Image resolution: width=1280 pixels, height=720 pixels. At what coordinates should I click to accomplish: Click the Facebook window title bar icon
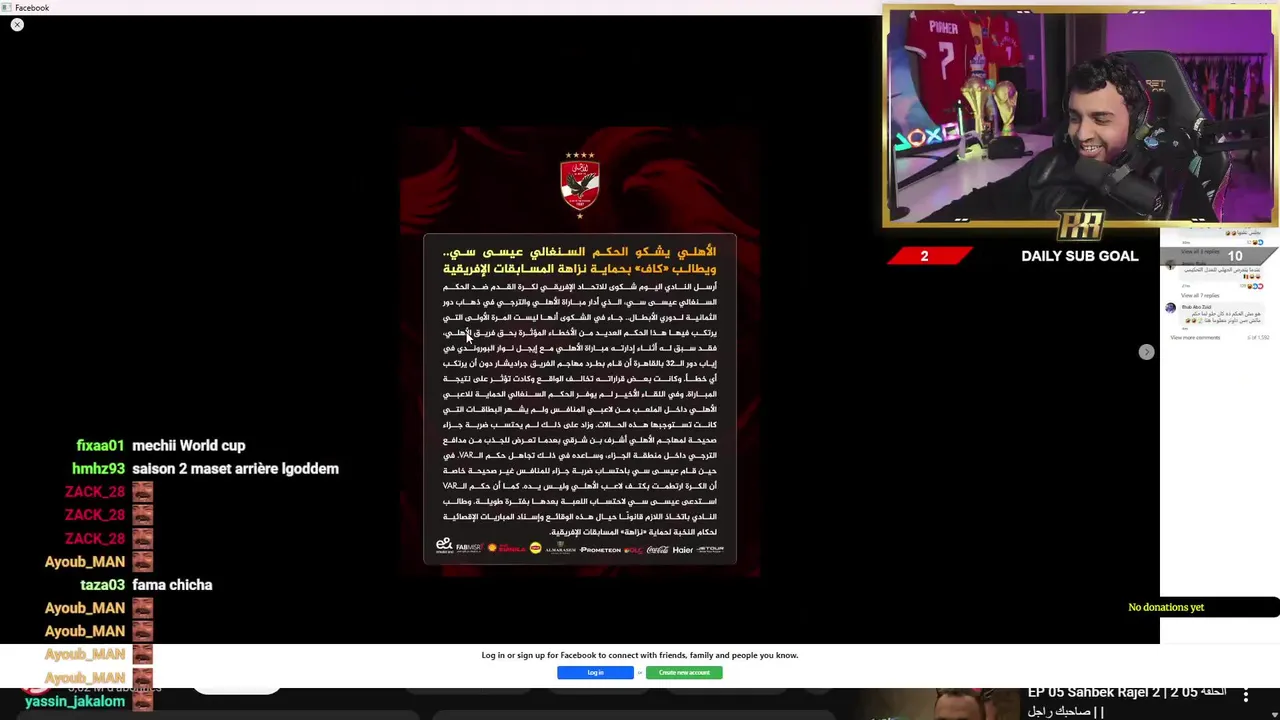point(7,7)
